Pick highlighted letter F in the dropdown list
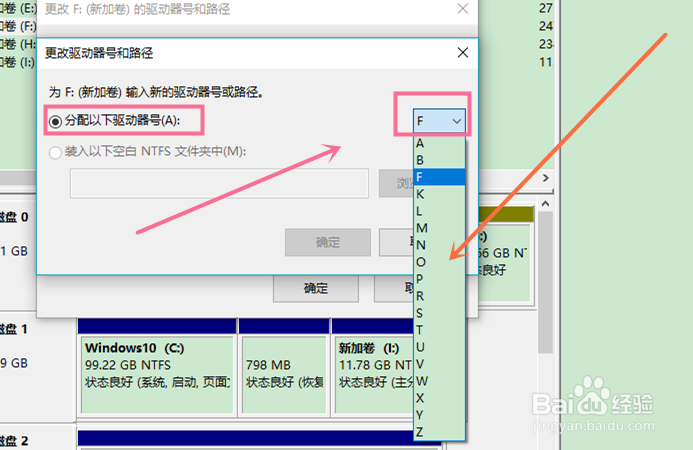This screenshot has height=450, width=693. point(439,177)
